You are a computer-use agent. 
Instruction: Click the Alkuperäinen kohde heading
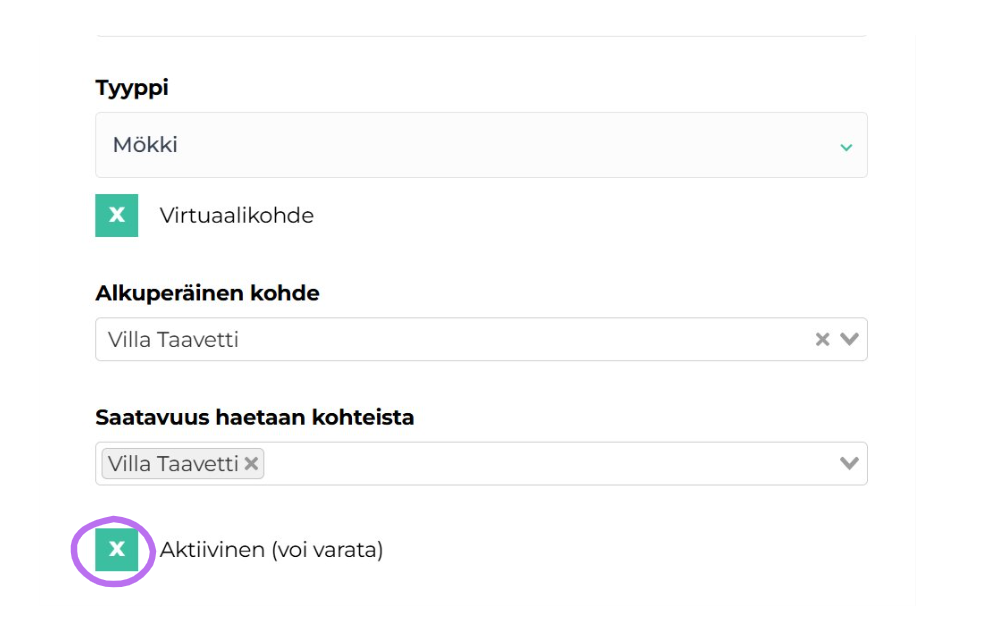tap(207, 293)
